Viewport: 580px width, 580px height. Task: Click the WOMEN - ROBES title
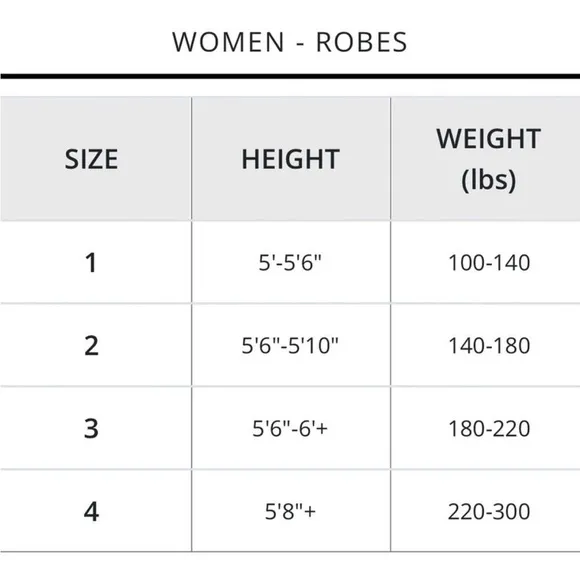290,42
